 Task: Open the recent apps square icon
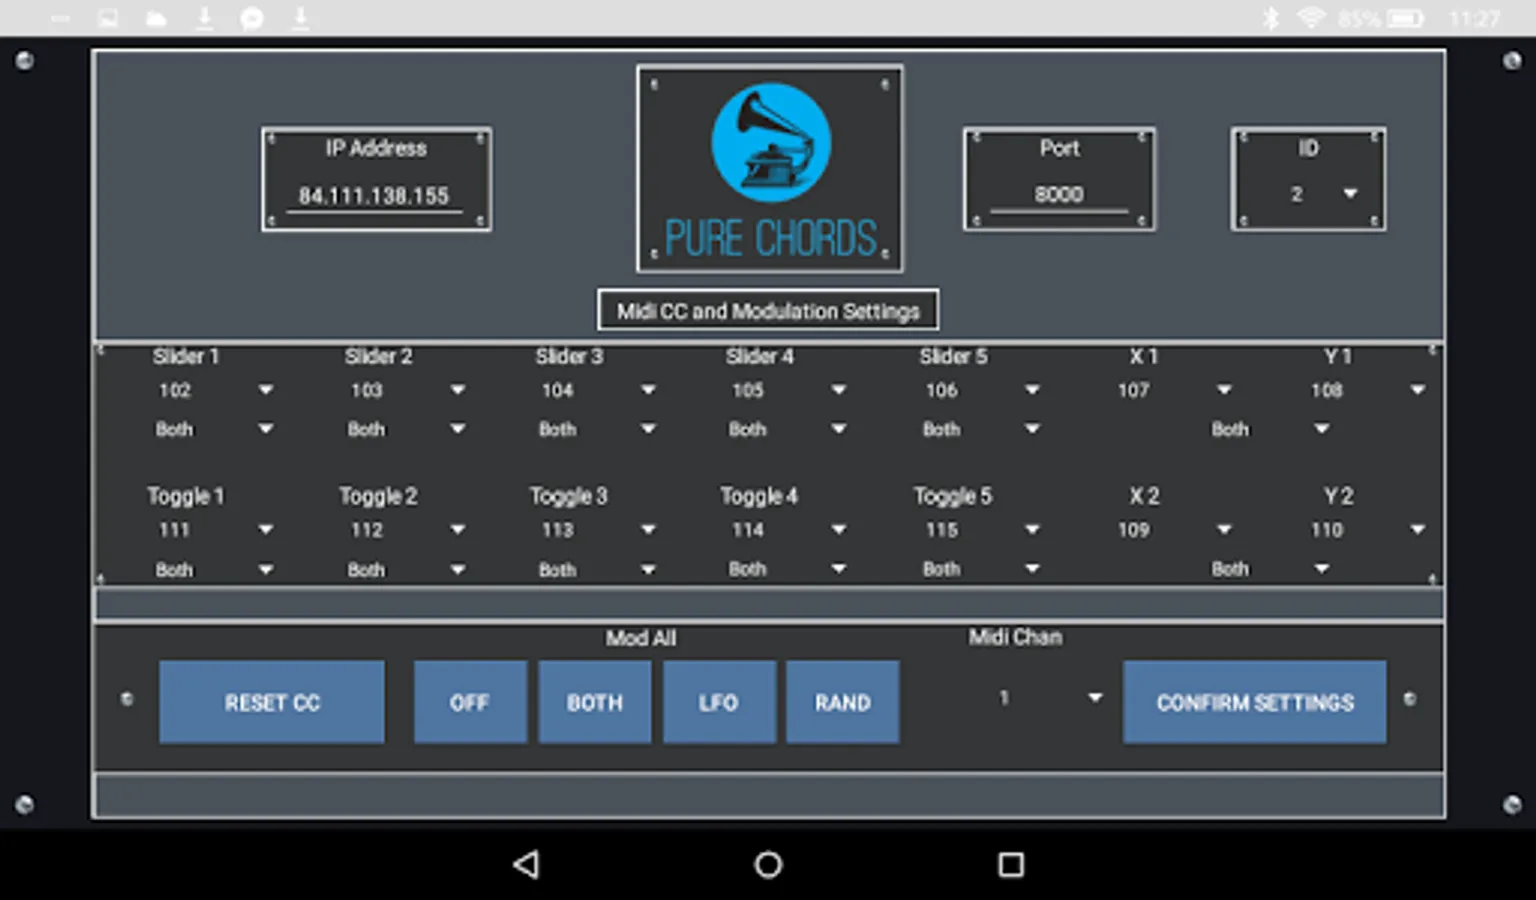click(1011, 864)
